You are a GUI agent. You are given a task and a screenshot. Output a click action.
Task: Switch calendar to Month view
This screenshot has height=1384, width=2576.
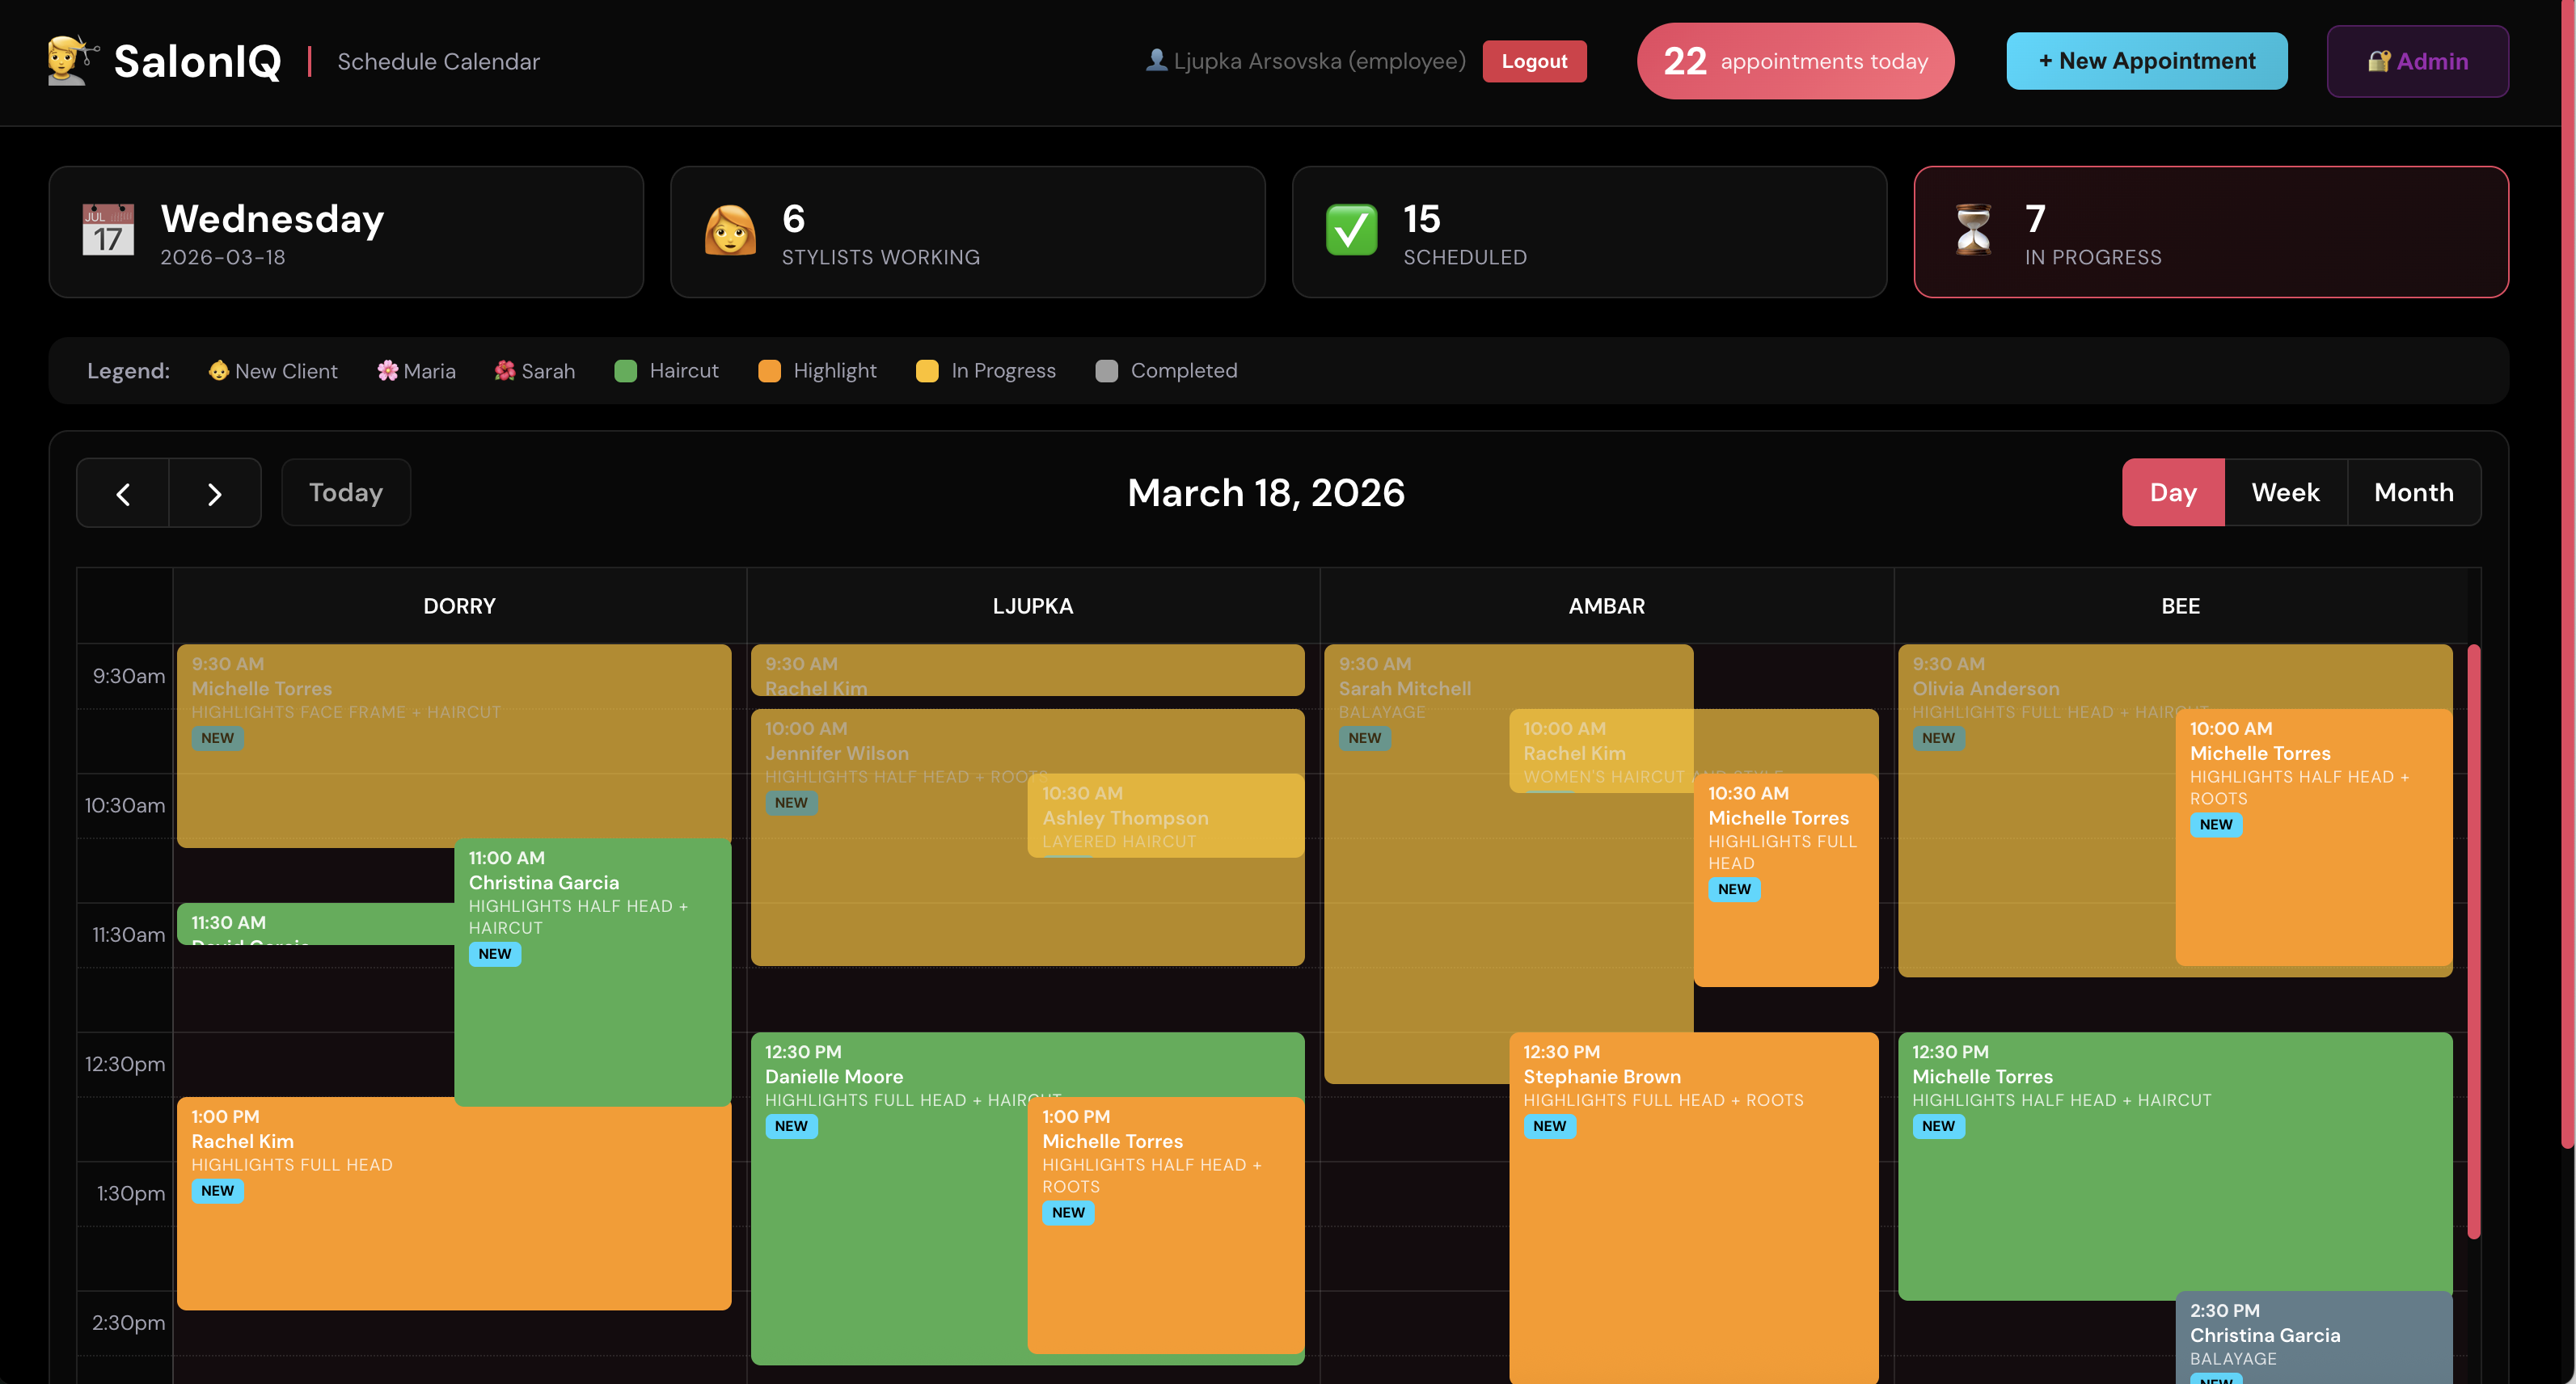tap(2413, 493)
